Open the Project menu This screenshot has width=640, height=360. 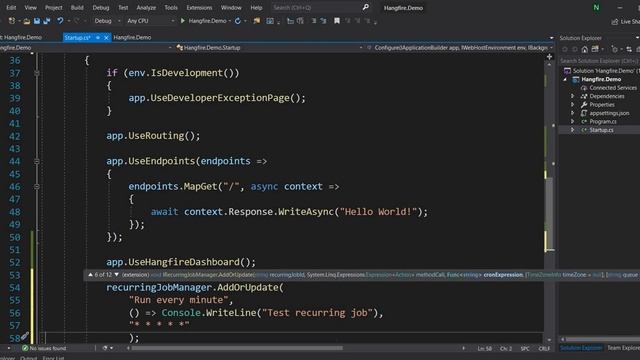tap(53, 7)
